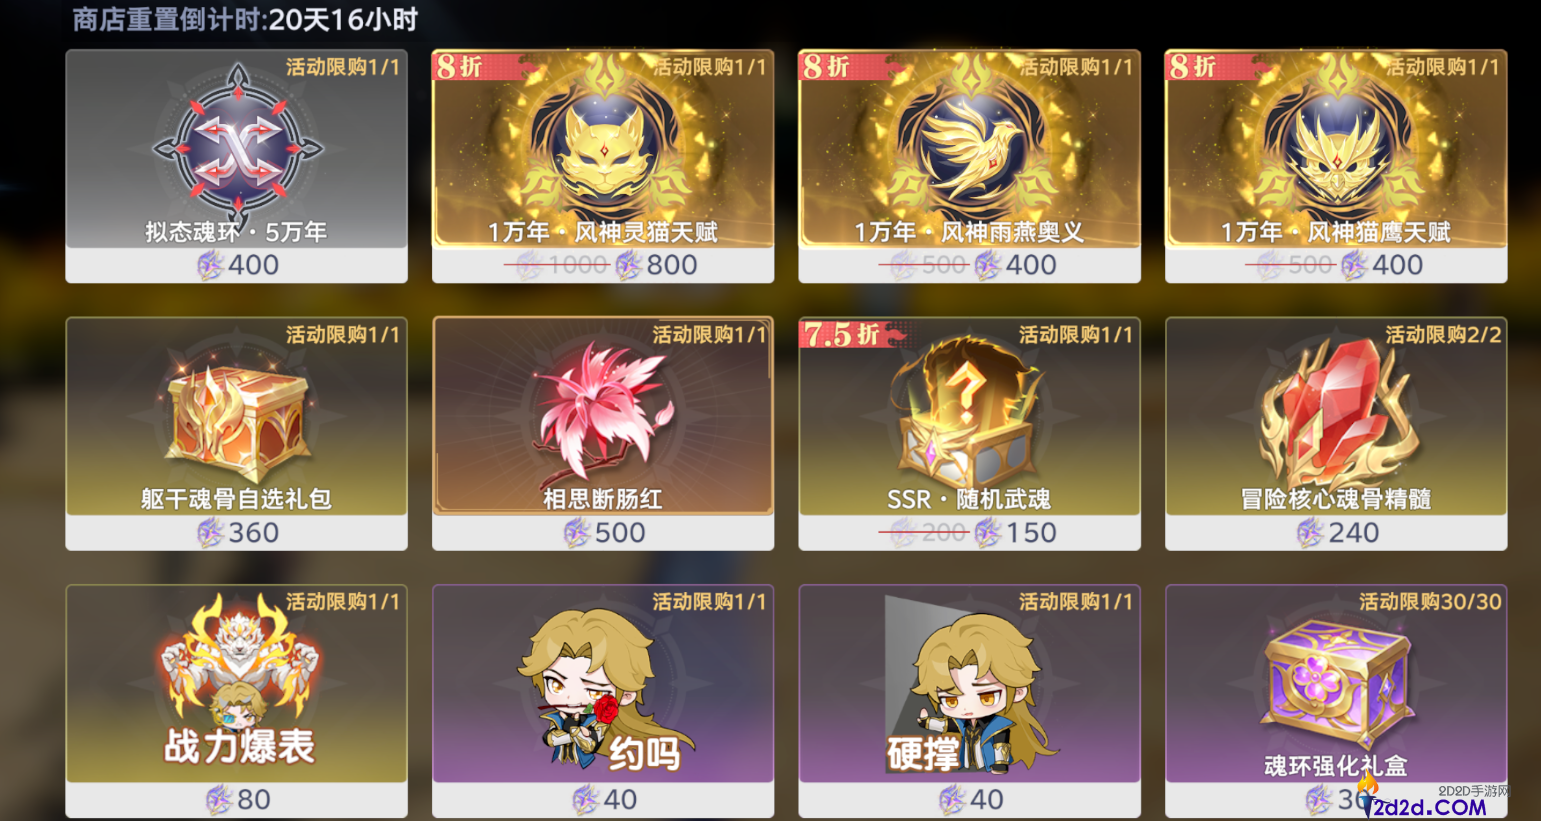Viewport: 1541px width, 821px height.
Task: Buy 风神灵猫天赋 at discounted 800 price
Action: (603, 265)
